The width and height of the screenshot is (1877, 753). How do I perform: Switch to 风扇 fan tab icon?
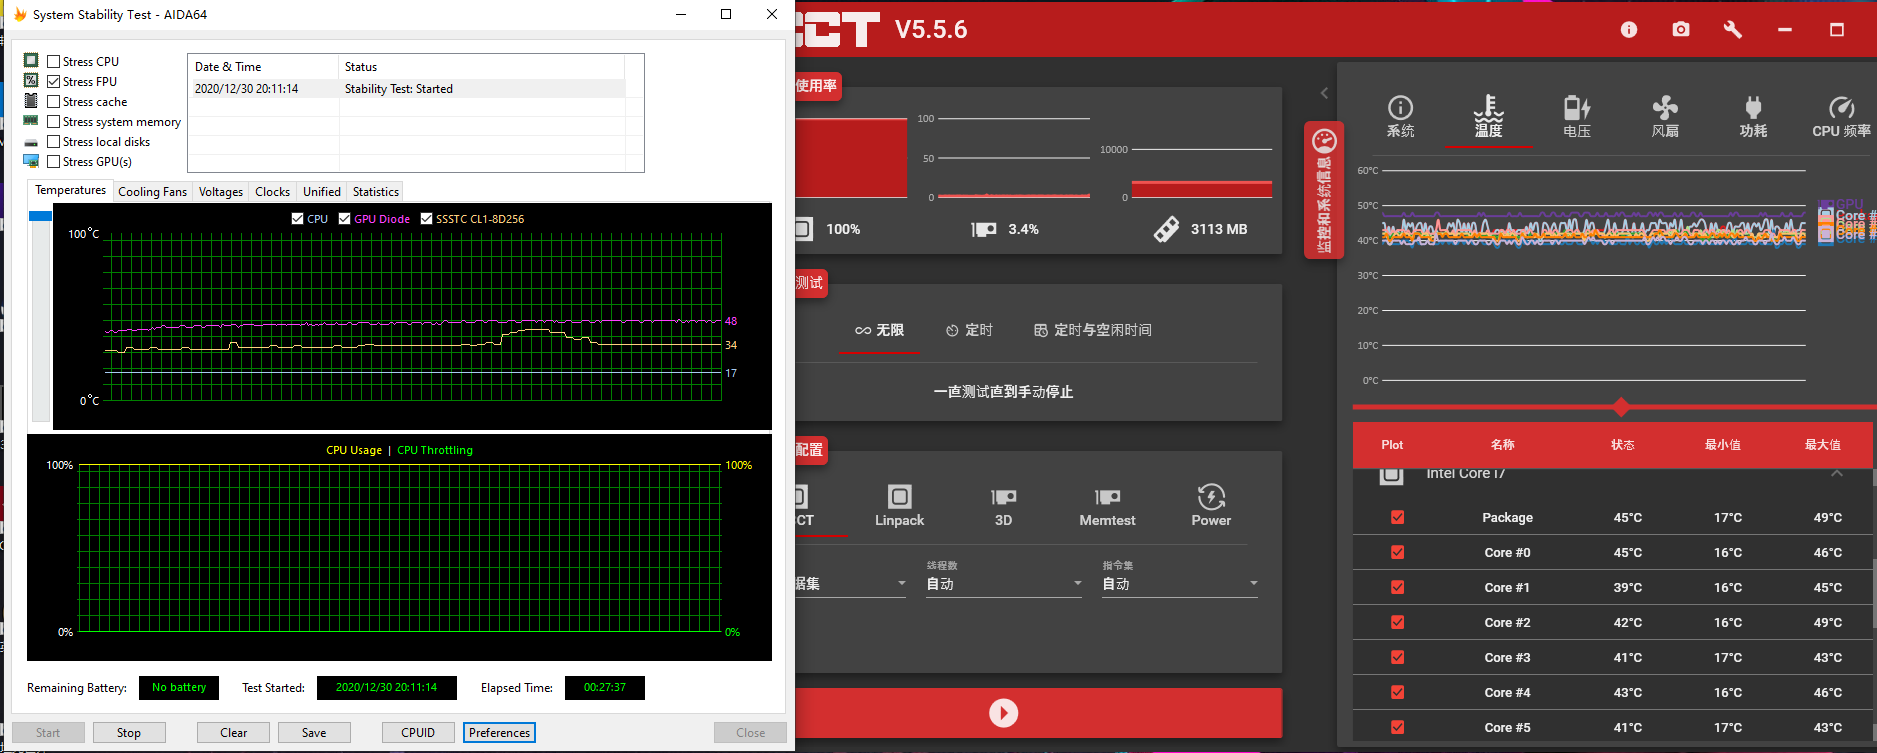coord(1665,116)
